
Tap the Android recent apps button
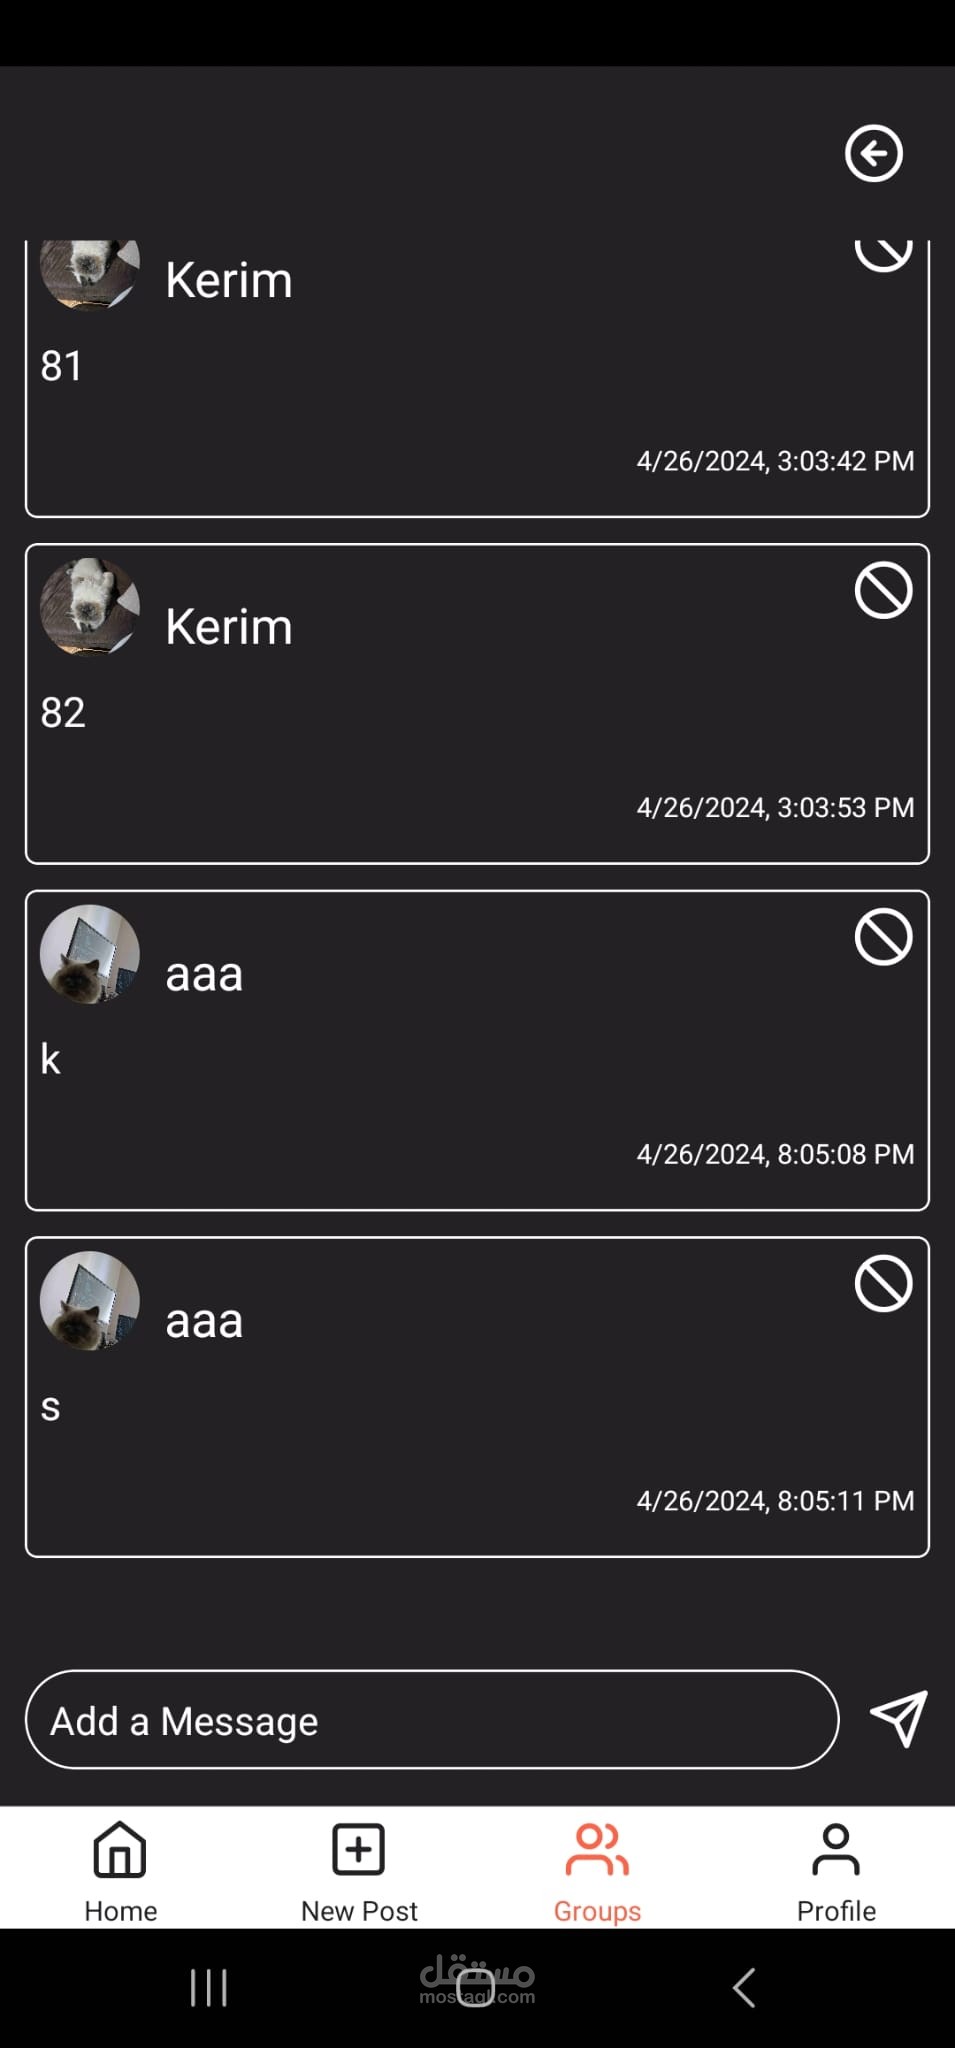[x=209, y=1988]
